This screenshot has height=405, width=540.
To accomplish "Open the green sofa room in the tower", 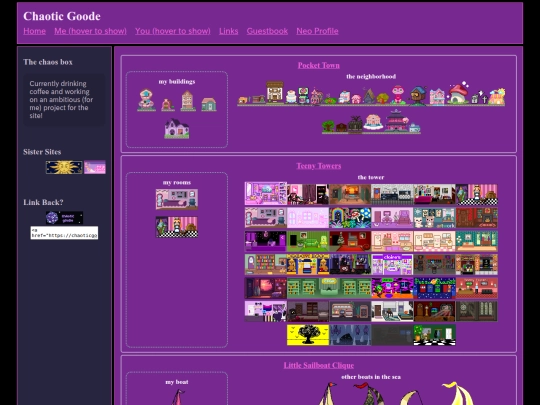I will (308, 241).
